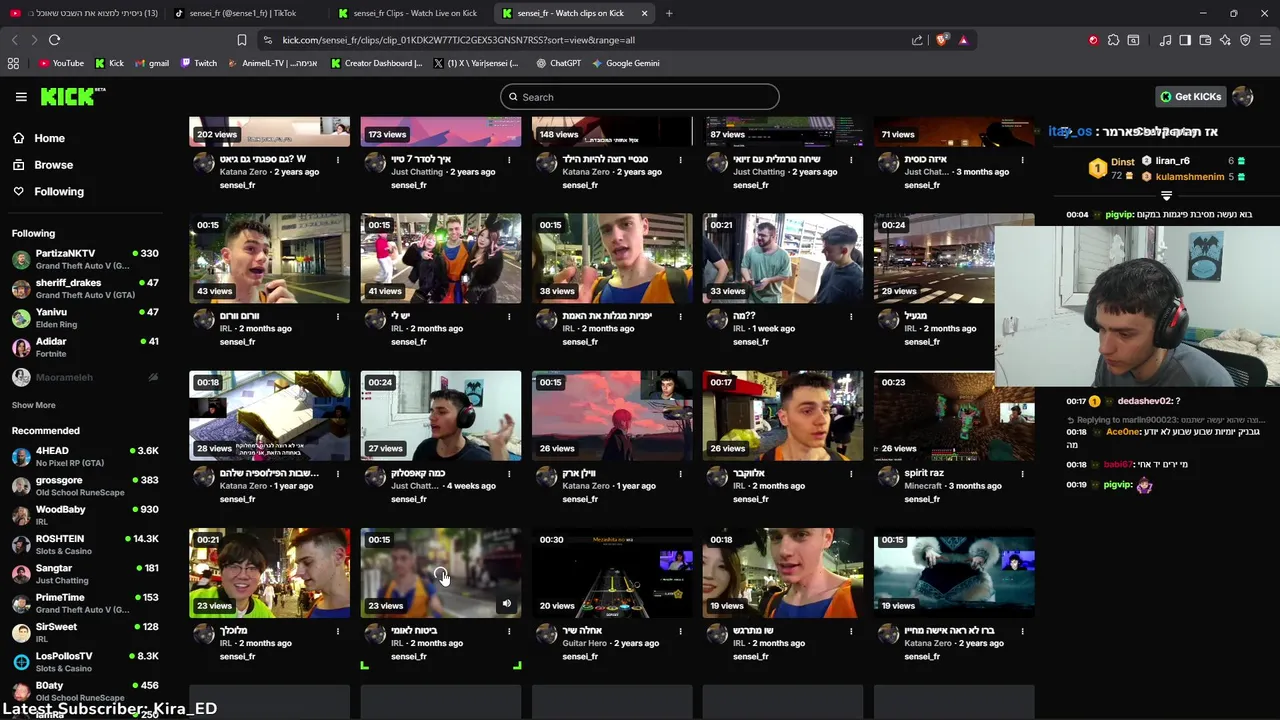Image resolution: width=1280 pixels, height=720 pixels.
Task: Open options for the IRL 1 week ago clip
Action: click(x=851, y=317)
